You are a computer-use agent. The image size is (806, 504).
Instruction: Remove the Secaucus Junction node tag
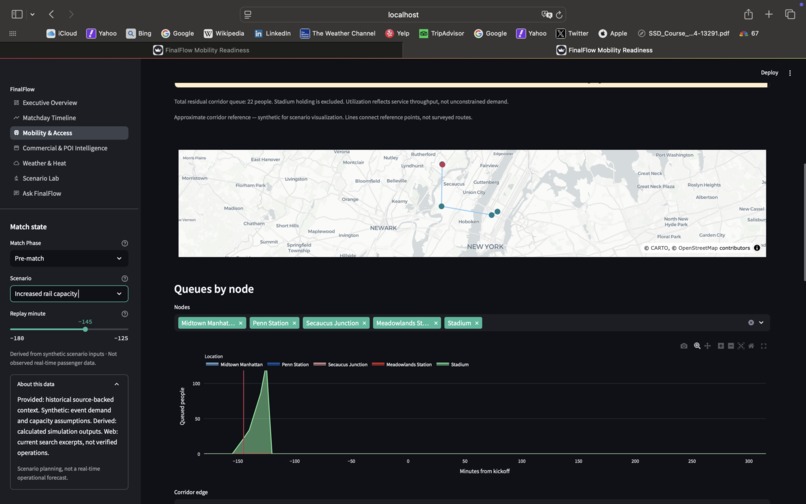[x=364, y=323]
